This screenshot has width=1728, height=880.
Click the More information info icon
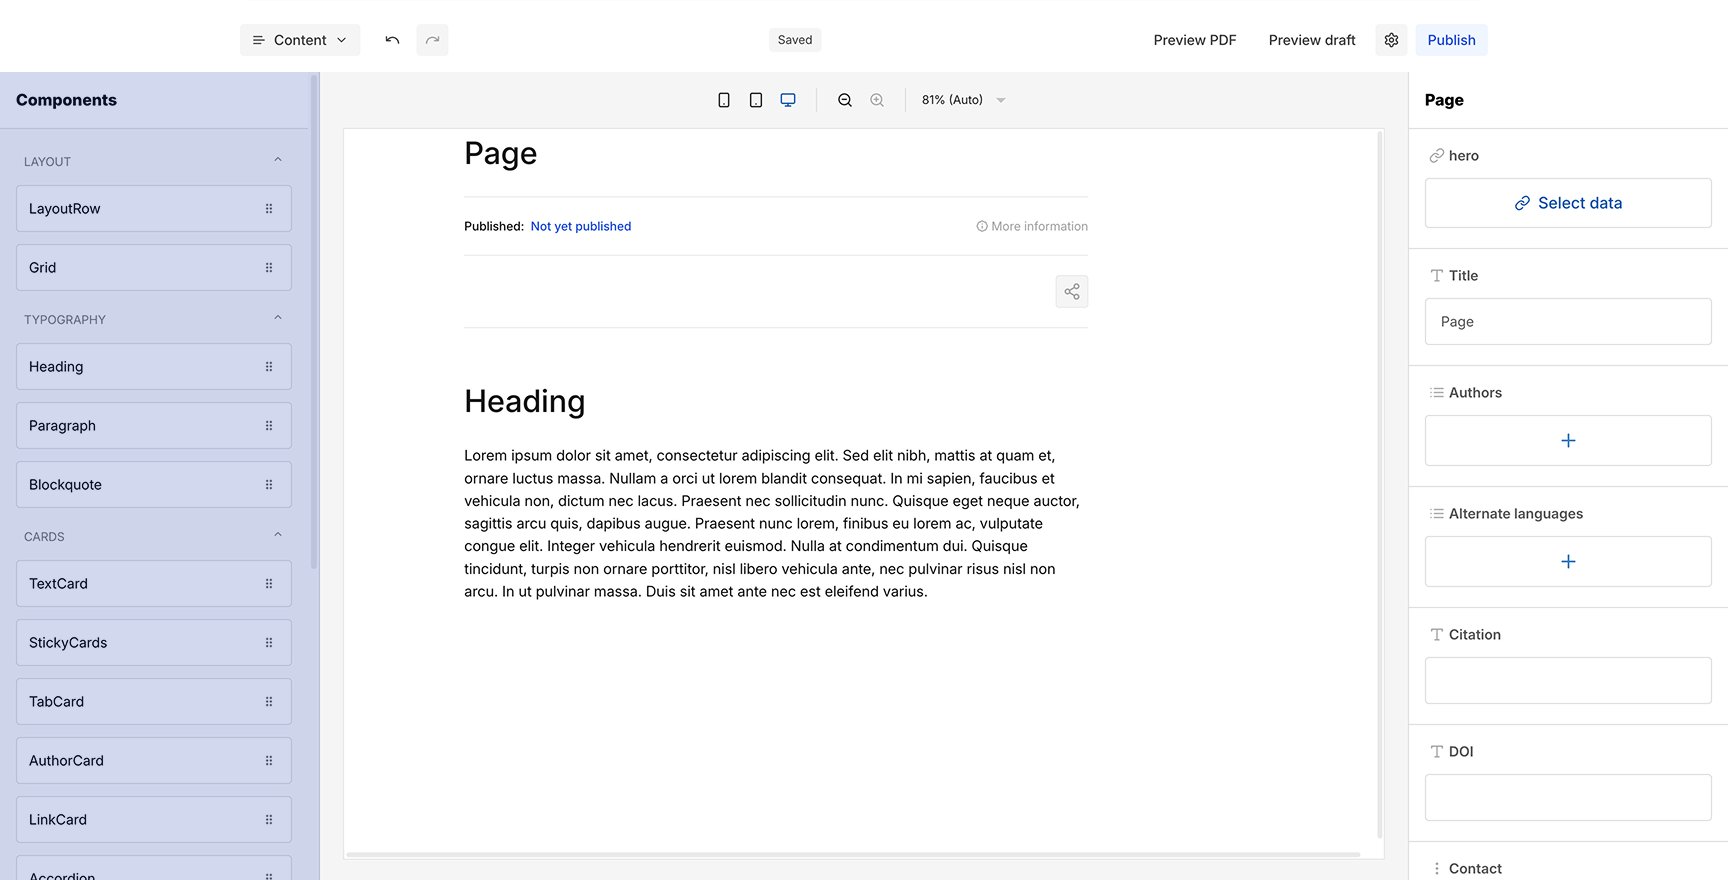(x=982, y=227)
